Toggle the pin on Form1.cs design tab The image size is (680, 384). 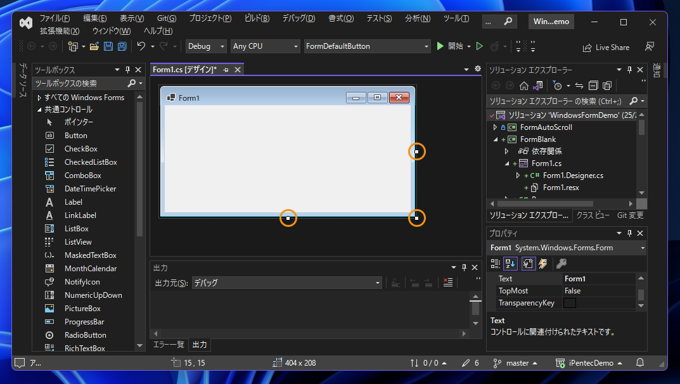(226, 70)
